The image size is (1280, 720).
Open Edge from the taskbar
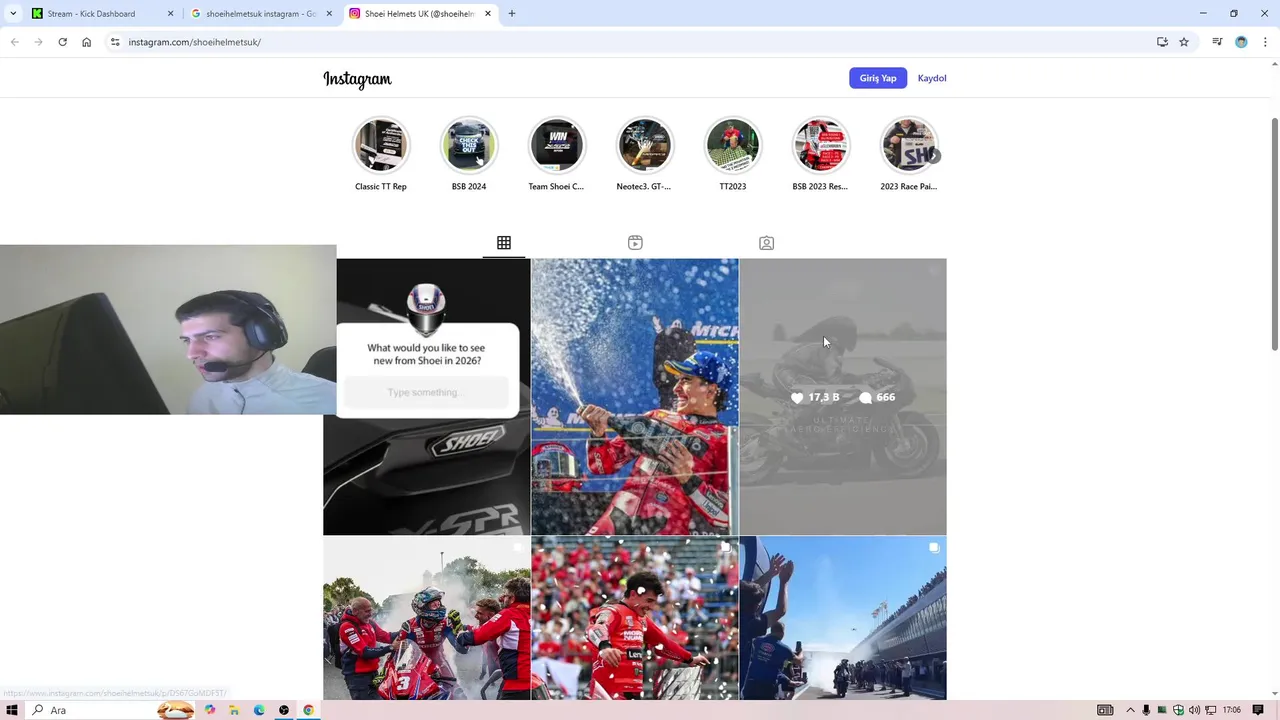coord(259,710)
